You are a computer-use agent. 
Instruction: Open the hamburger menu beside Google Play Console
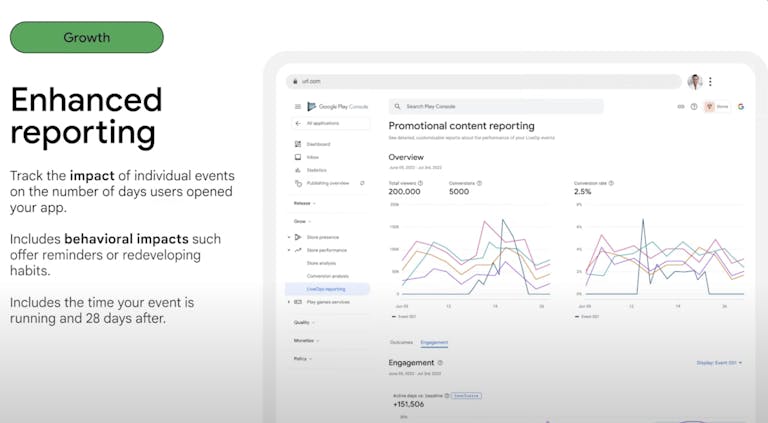pyautogui.click(x=297, y=106)
